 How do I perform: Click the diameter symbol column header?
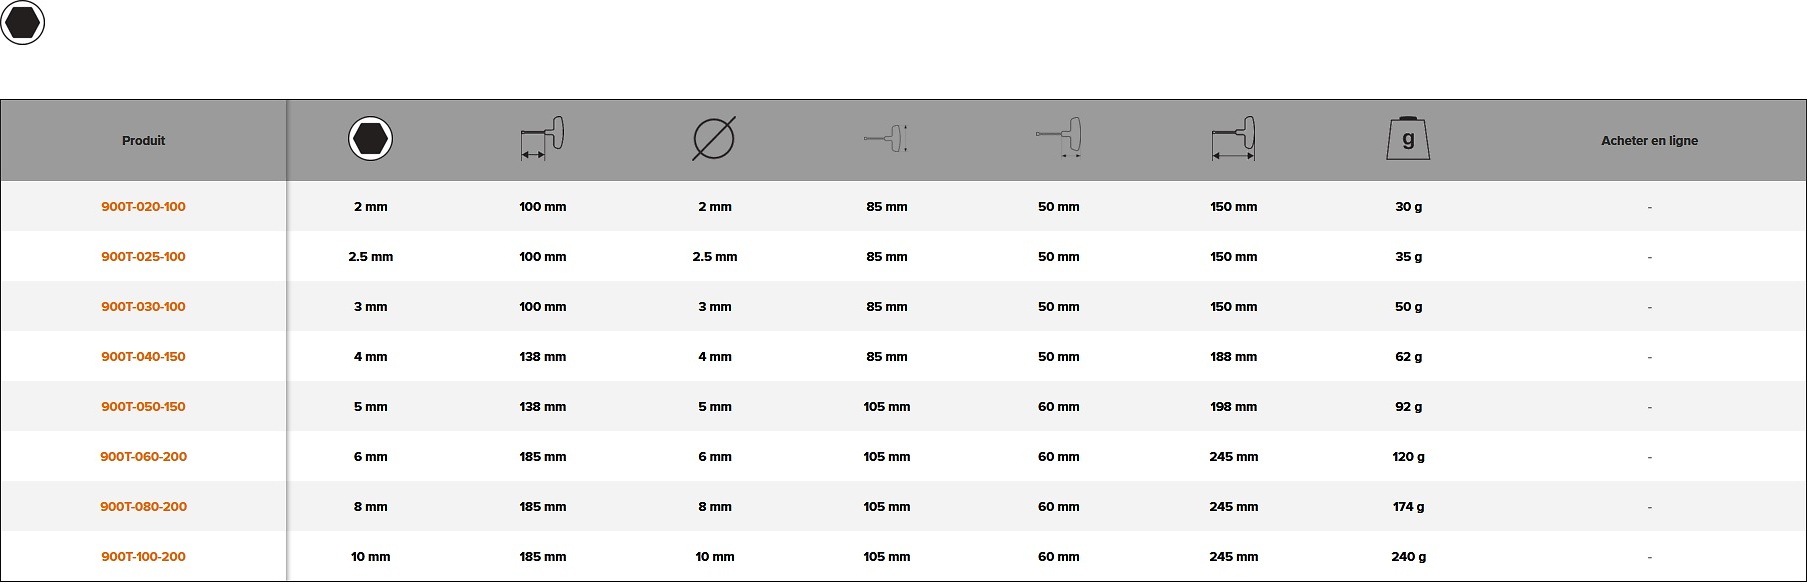[714, 138]
